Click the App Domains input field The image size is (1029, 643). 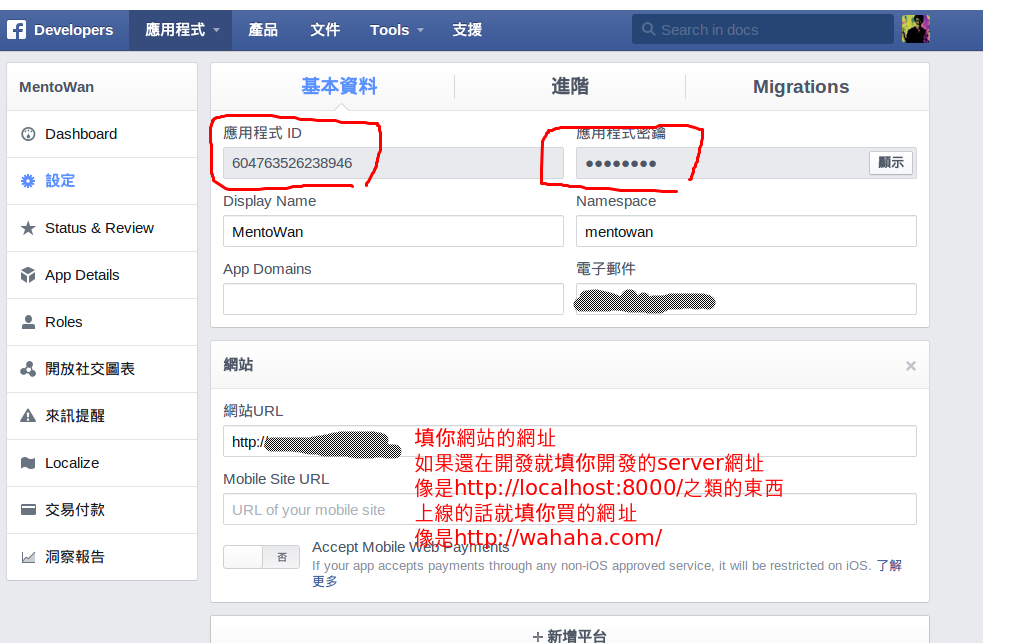click(x=393, y=299)
